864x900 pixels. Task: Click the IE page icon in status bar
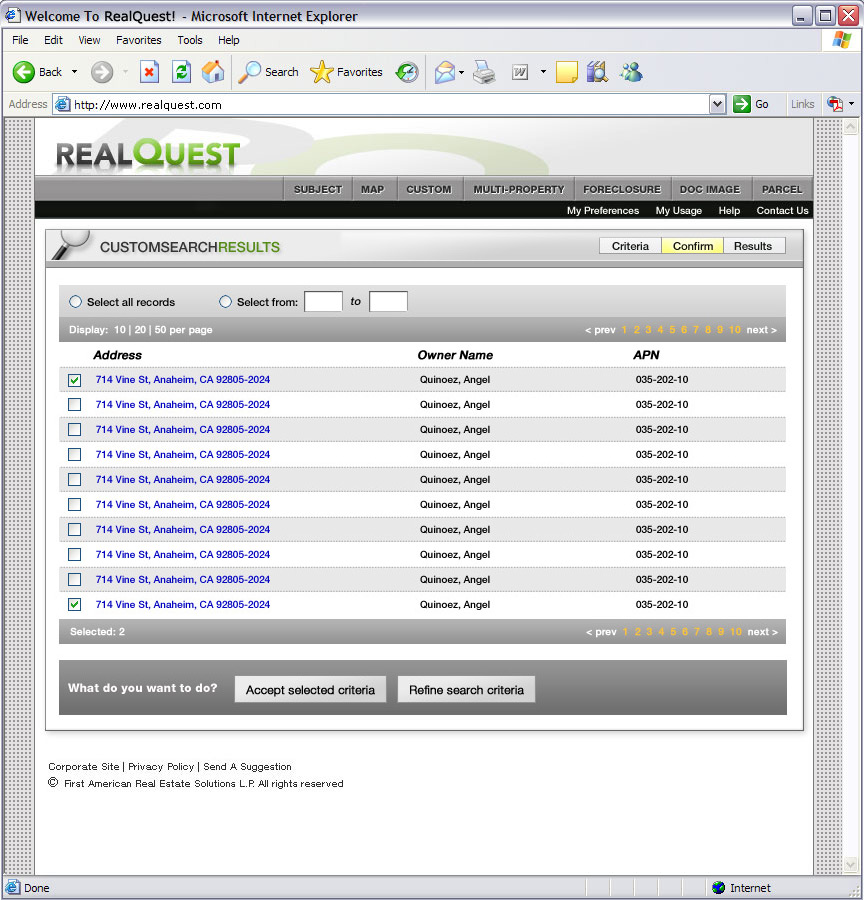click(x=13, y=887)
